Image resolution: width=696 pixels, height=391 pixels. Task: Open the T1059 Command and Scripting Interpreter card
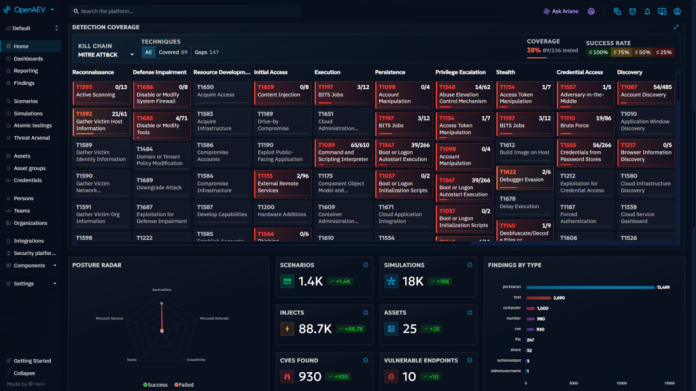(x=343, y=153)
